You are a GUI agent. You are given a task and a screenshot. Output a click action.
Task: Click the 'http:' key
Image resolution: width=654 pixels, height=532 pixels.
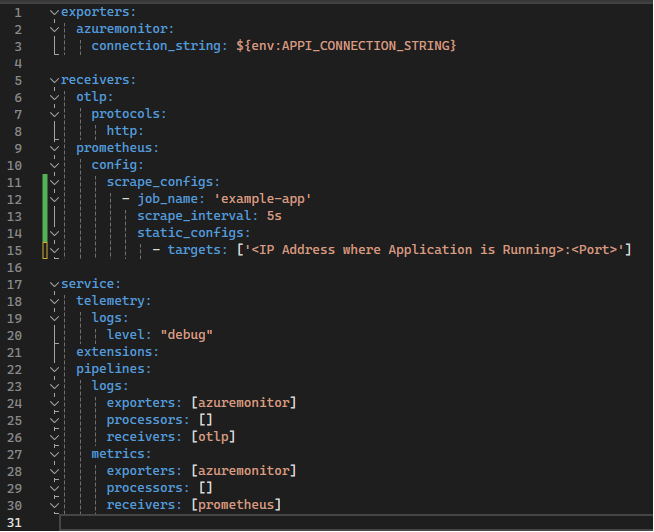tap(125, 131)
